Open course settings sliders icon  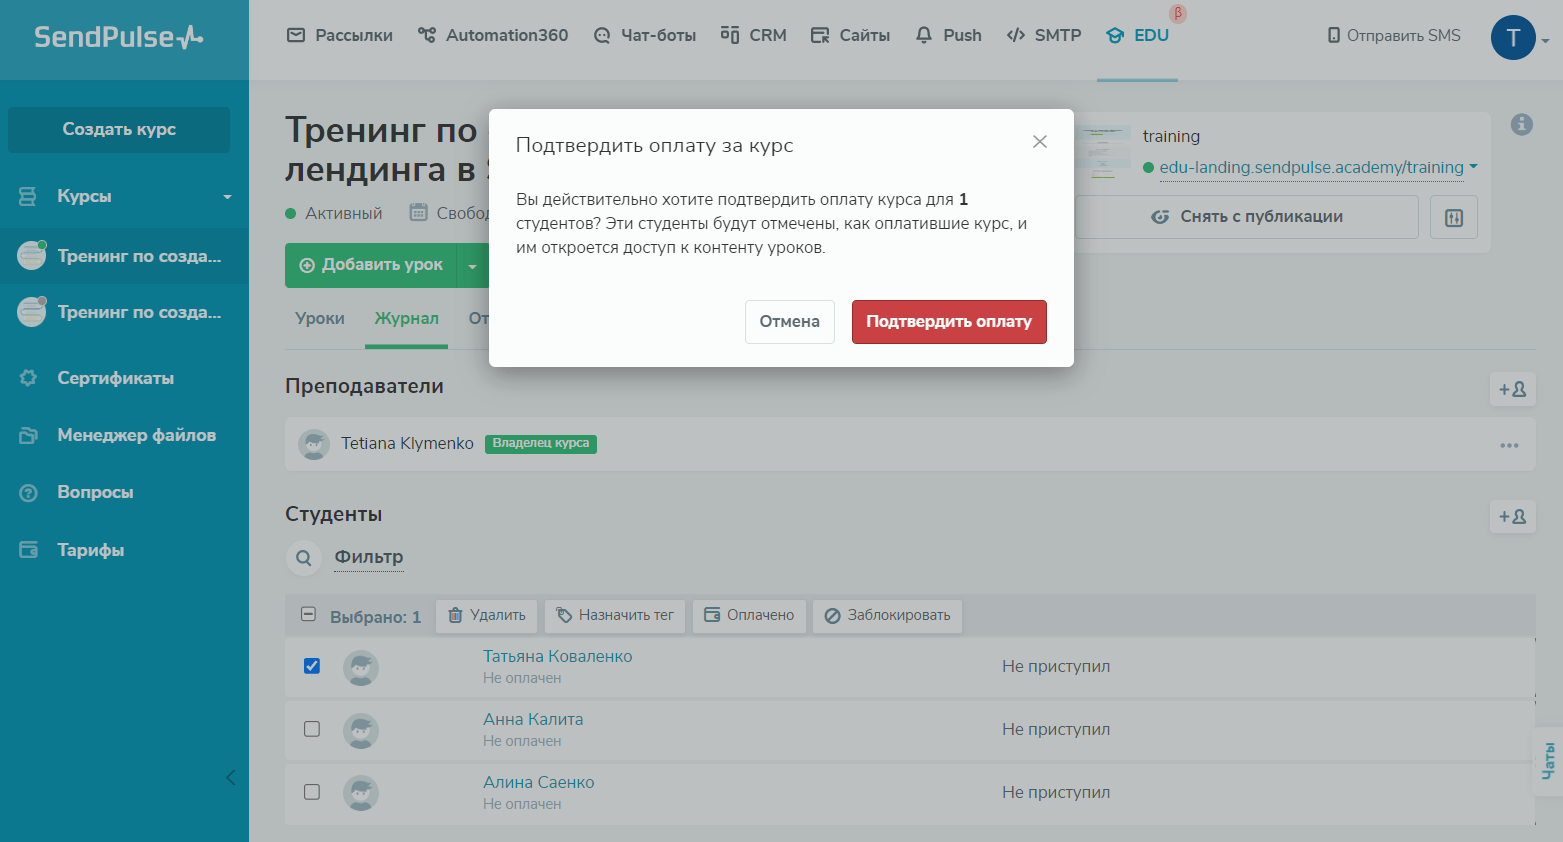(x=1453, y=217)
